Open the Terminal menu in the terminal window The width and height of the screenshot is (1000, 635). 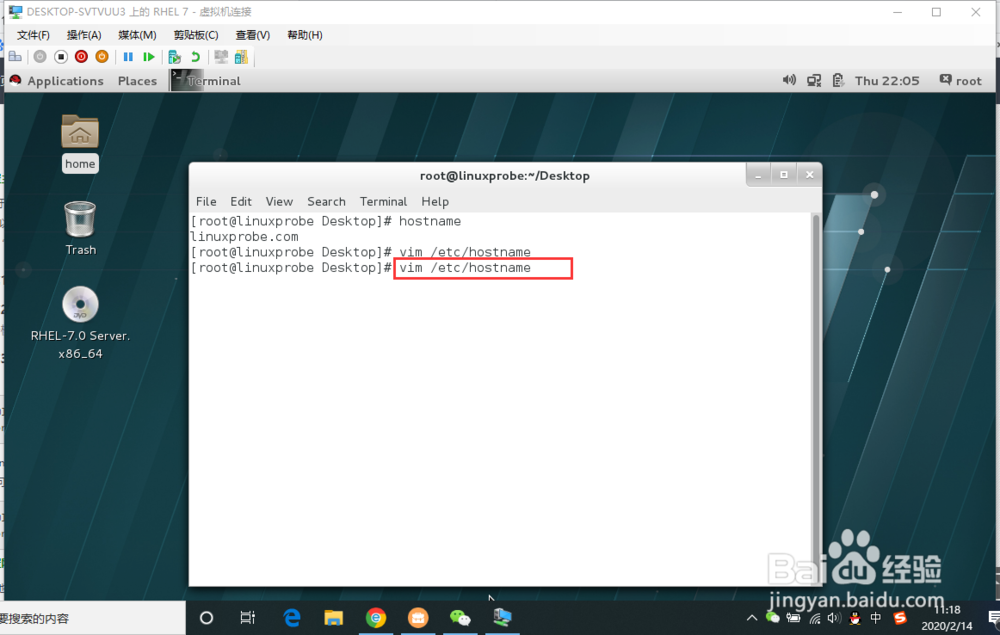[x=383, y=201]
